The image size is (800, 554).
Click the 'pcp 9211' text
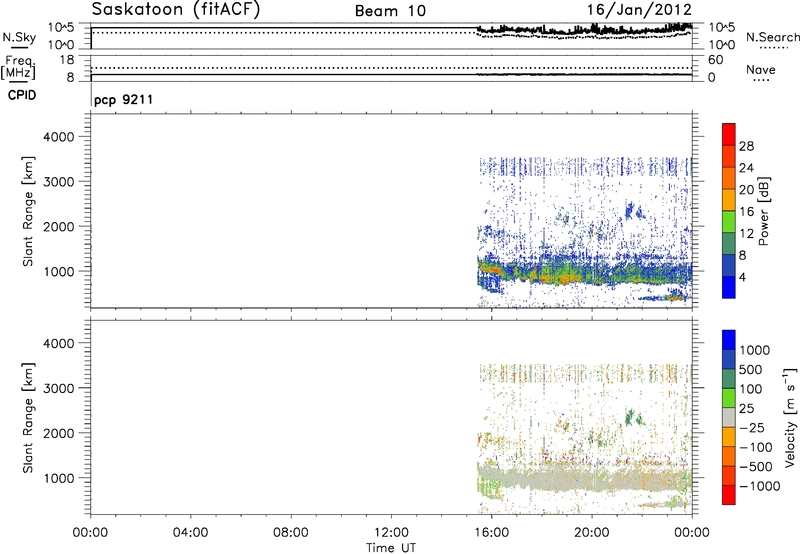(123, 99)
